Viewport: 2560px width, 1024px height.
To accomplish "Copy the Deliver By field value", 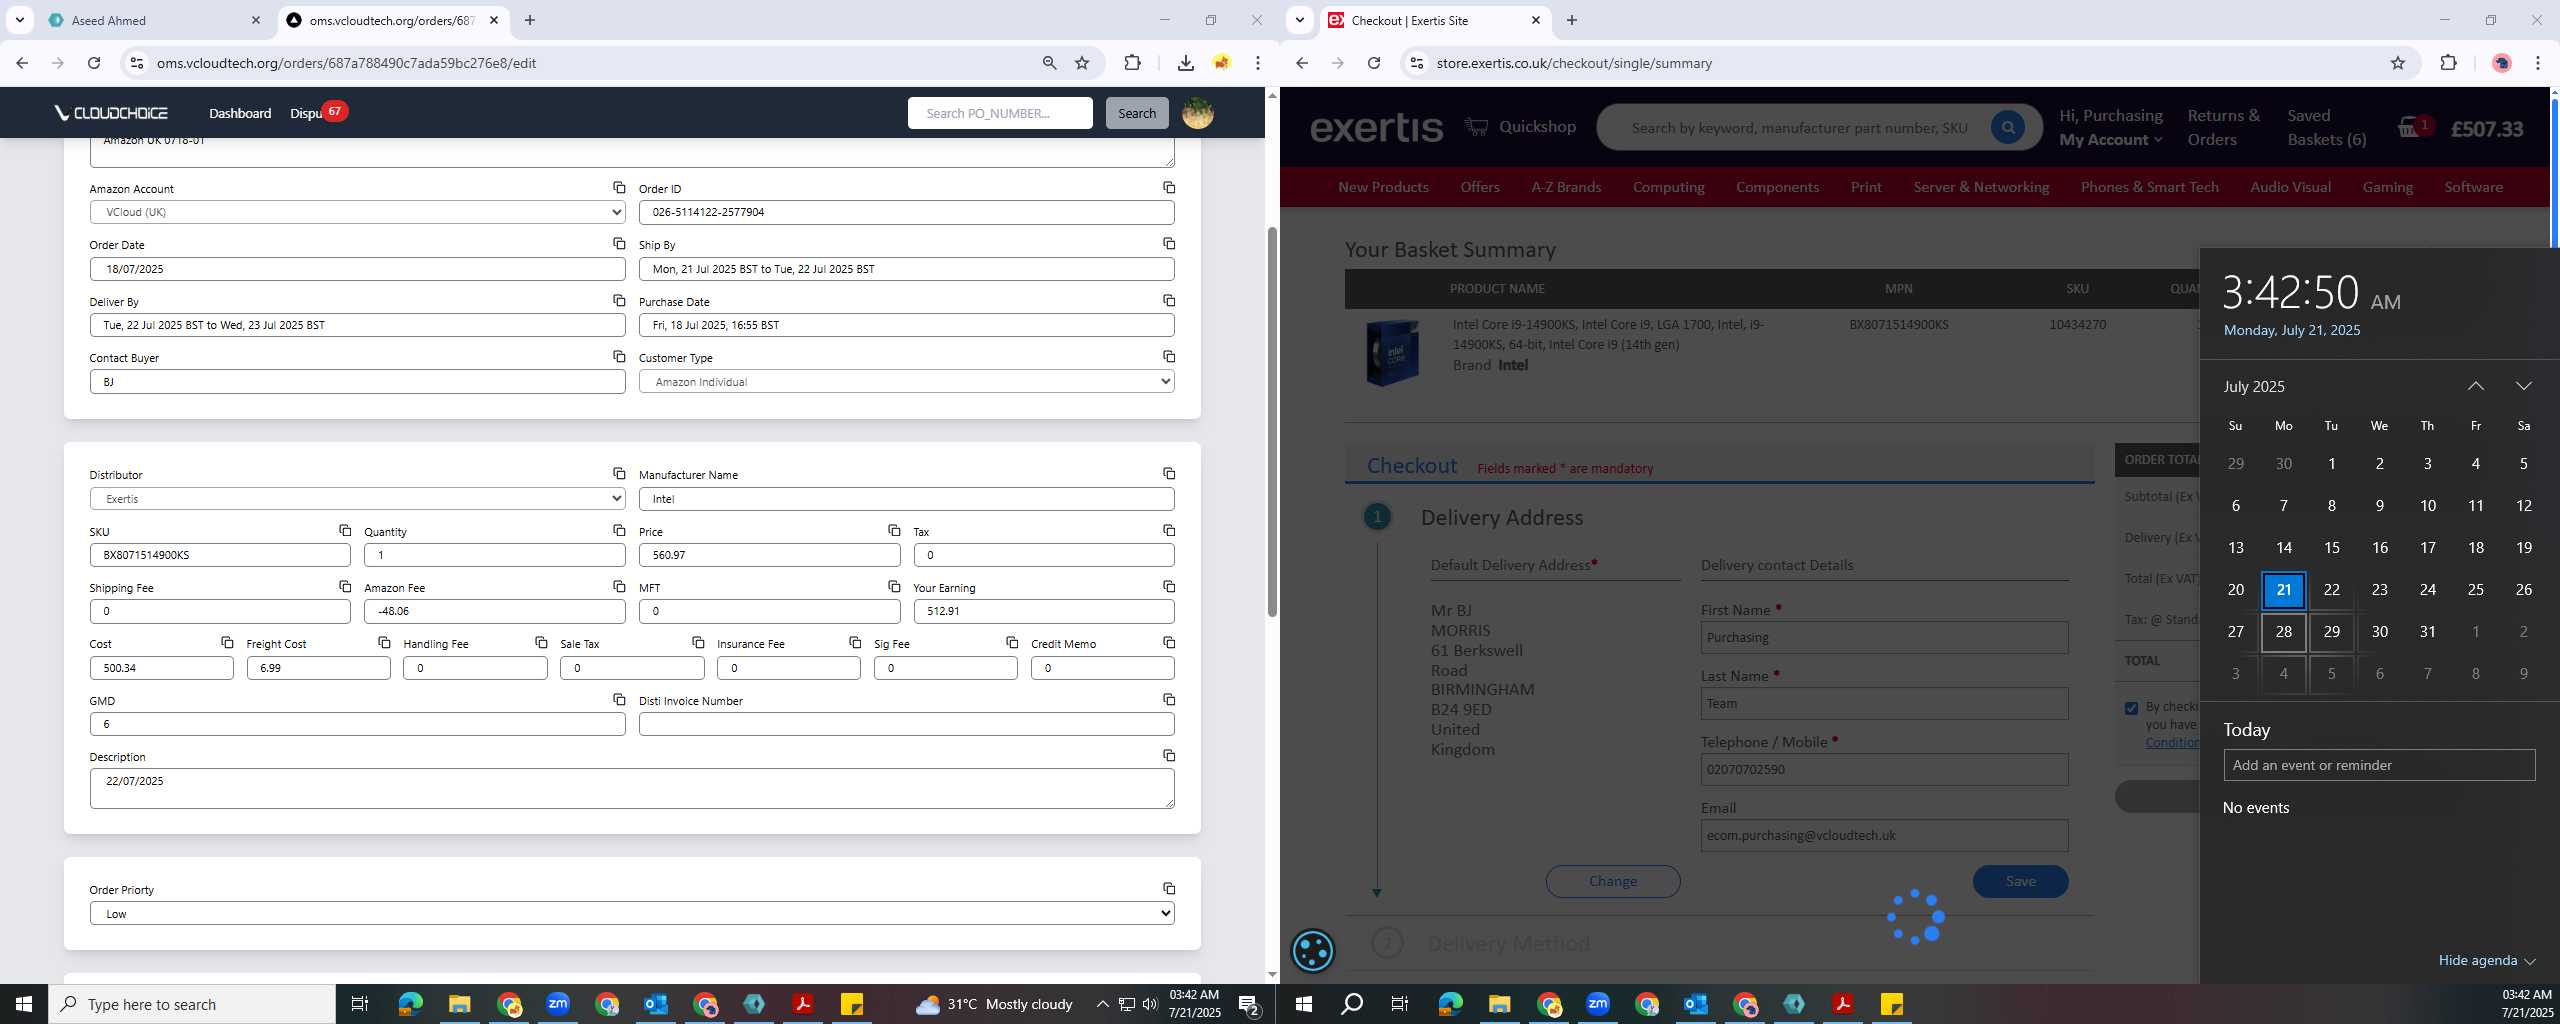I will 619,301.
